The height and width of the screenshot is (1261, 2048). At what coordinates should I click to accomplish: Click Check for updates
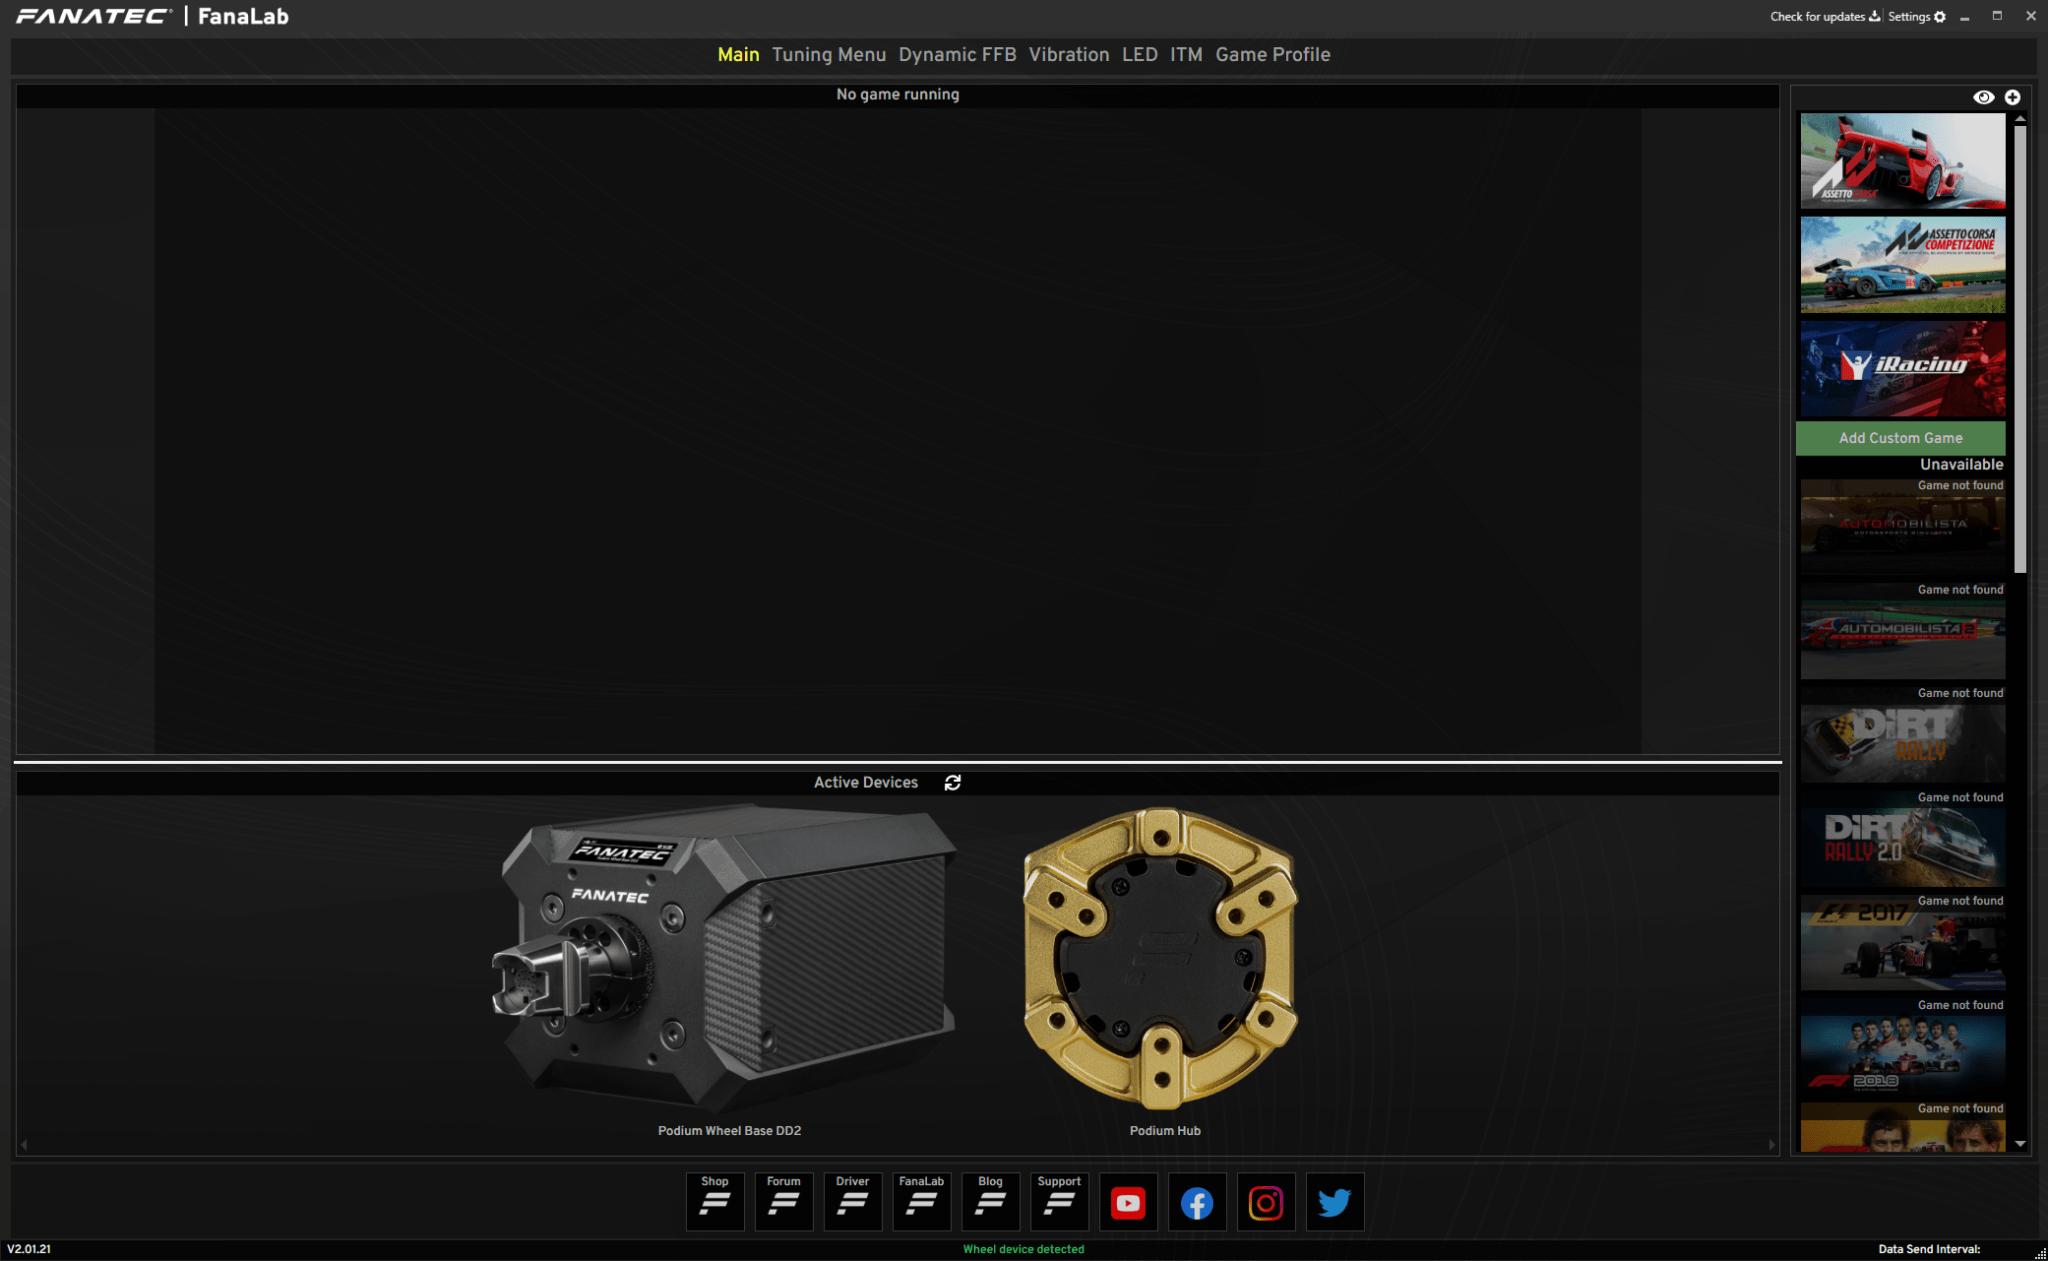pos(1819,16)
